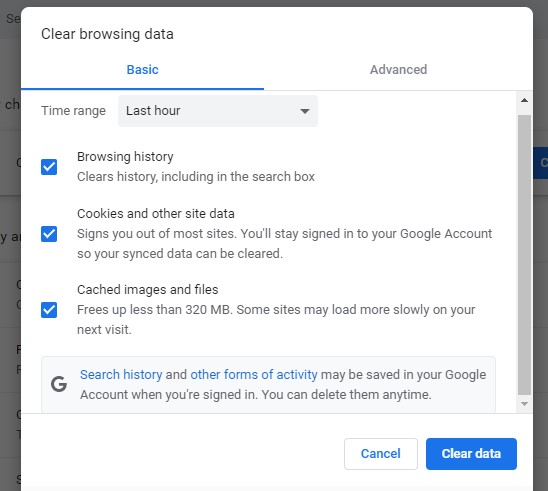Viewport: 548px width, 491px height.
Task: Click 'Clears history, including in the search box' text
Action: click(196, 177)
